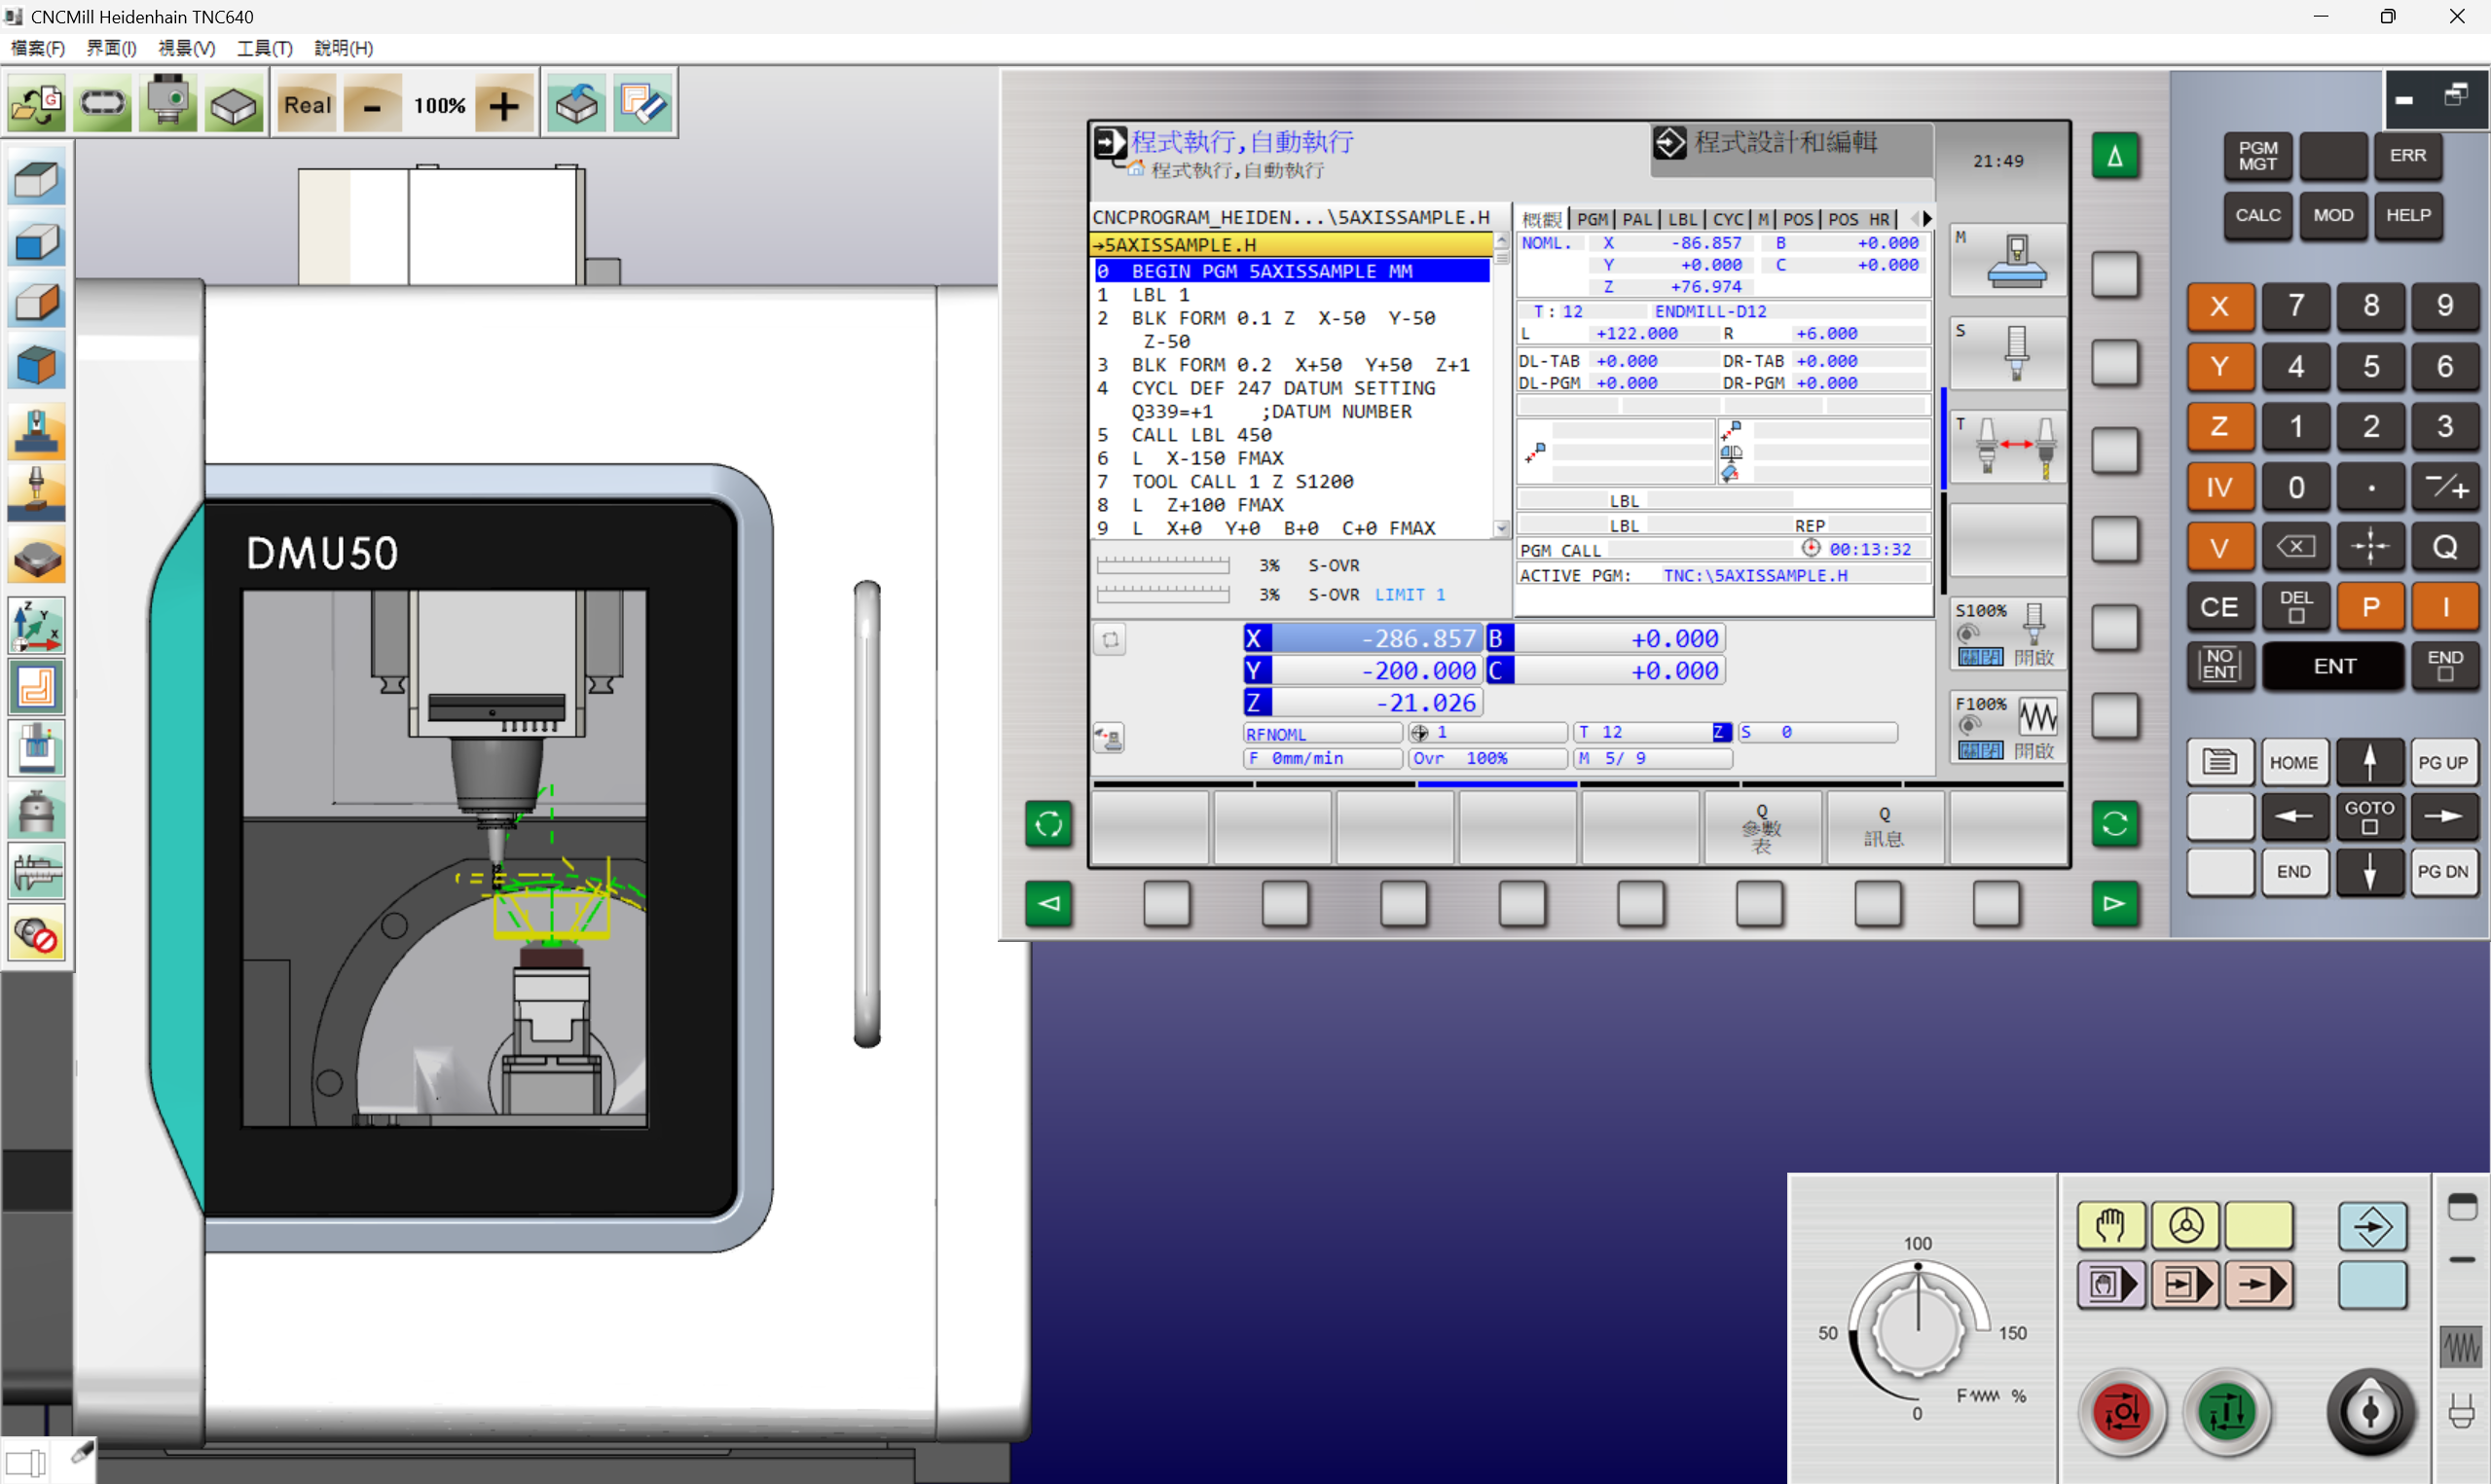Toggle the orange toolpath display icon

(x=37, y=688)
